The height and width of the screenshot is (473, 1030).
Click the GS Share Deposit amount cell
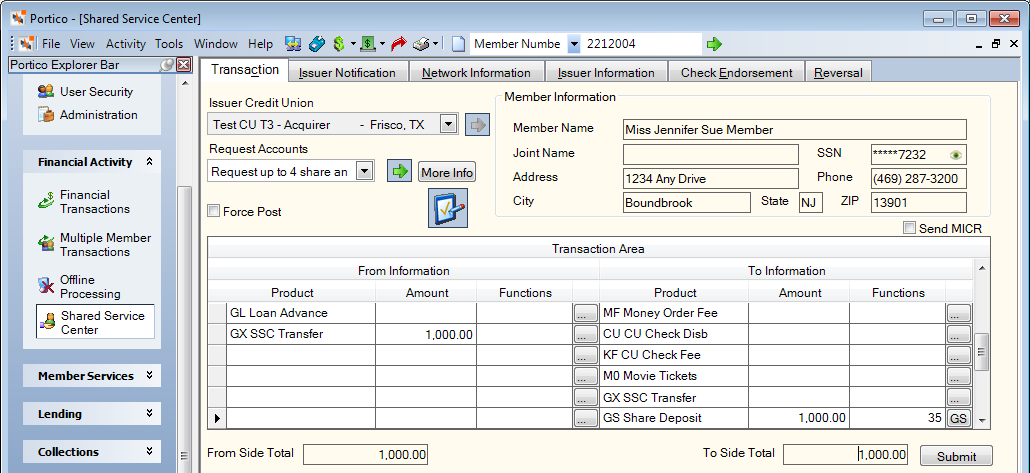click(798, 418)
